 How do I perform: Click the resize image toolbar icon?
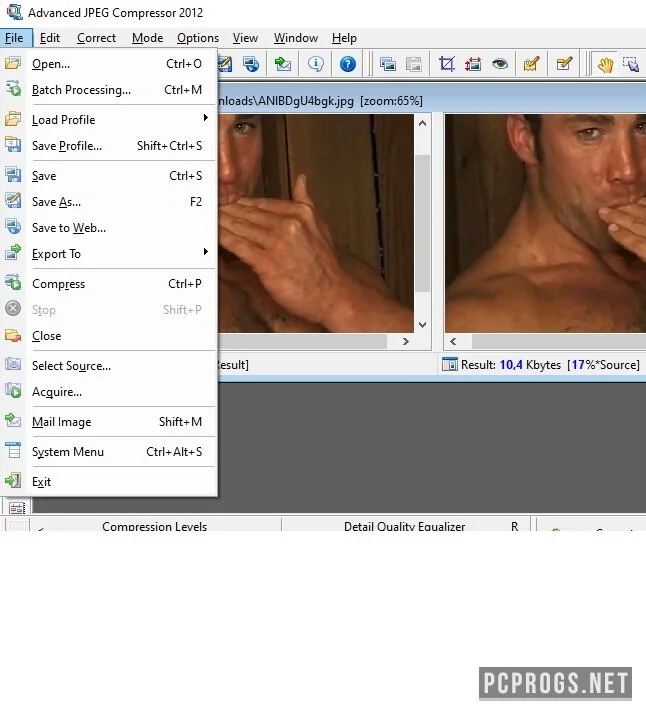point(473,64)
